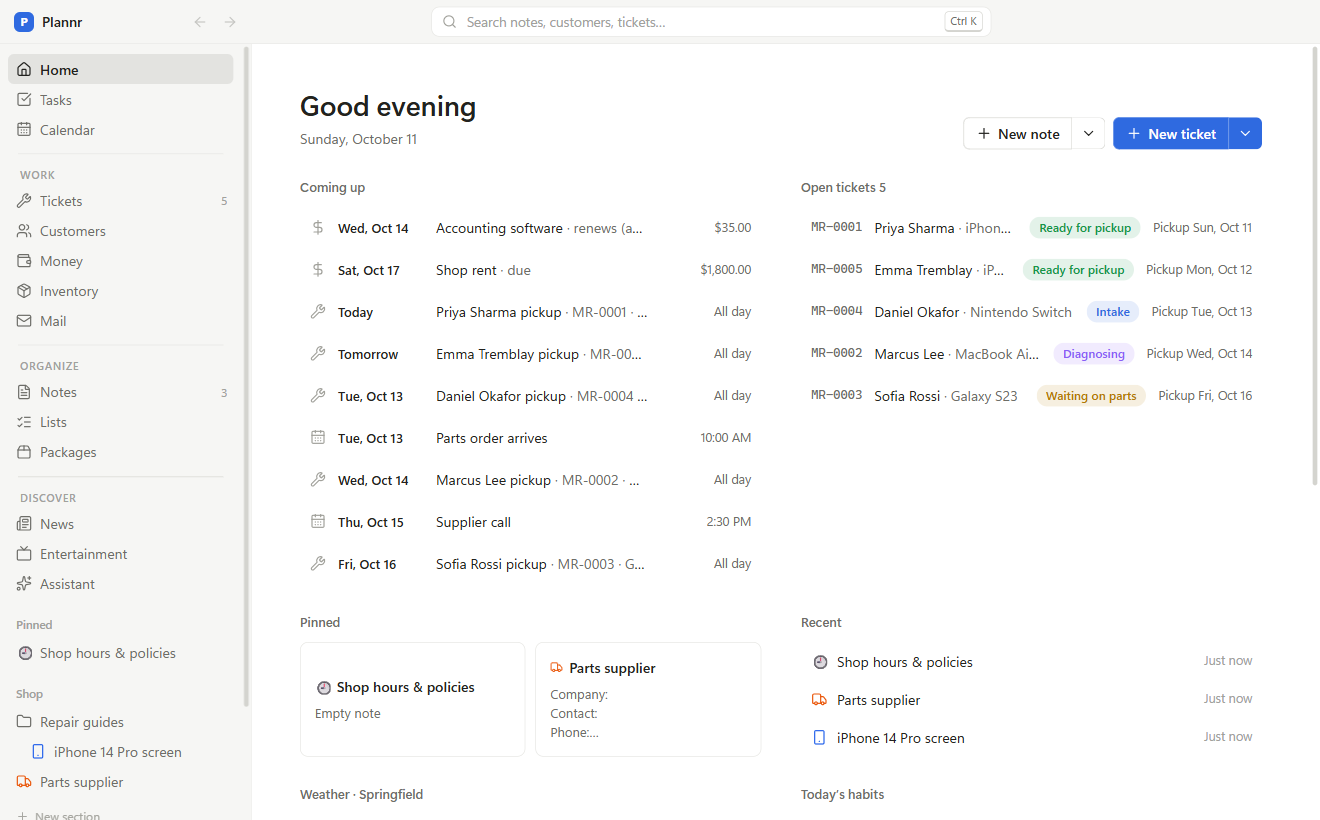Click the Plannr logo icon

pos(24,22)
